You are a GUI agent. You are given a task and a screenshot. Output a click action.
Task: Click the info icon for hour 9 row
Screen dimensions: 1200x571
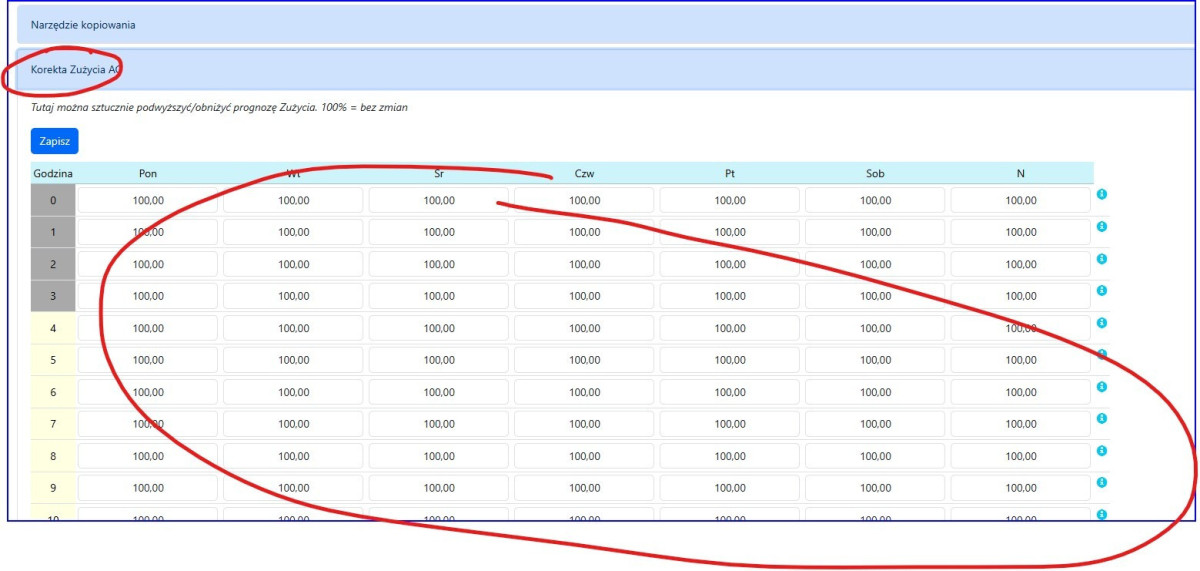(x=1101, y=482)
